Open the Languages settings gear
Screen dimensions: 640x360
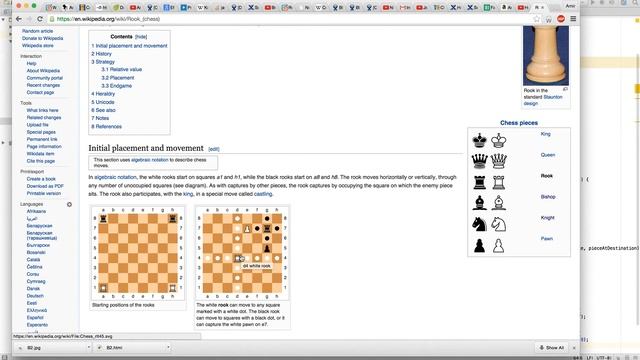(69, 204)
